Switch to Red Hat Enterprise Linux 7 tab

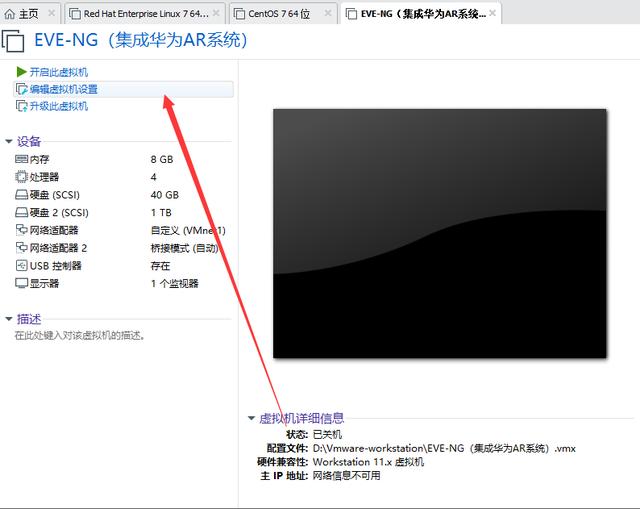tap(146, 14)
